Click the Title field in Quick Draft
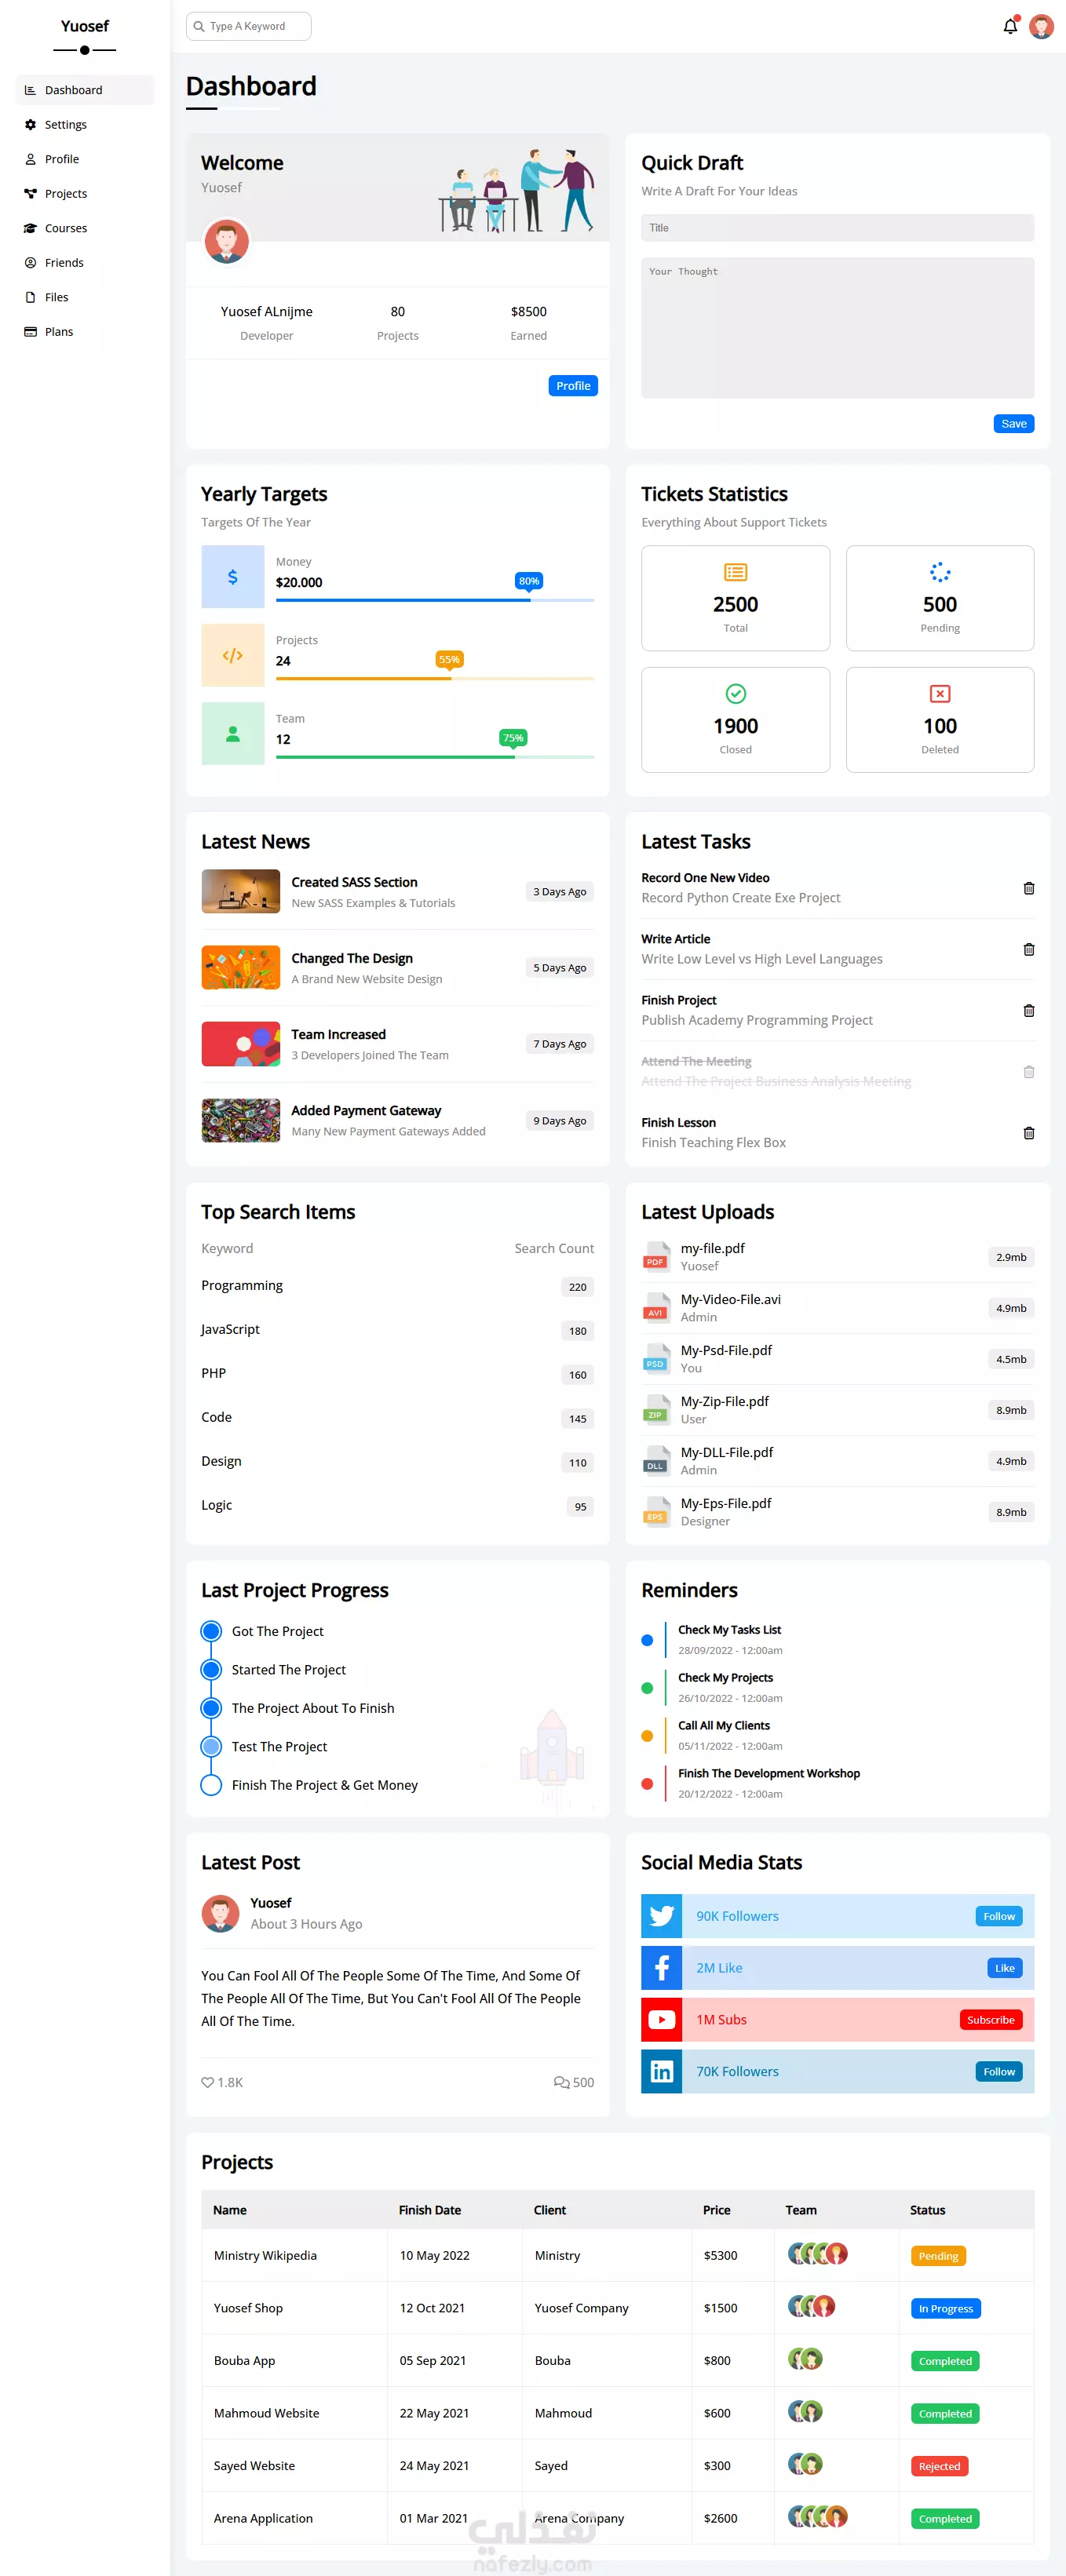 [837, 227]
